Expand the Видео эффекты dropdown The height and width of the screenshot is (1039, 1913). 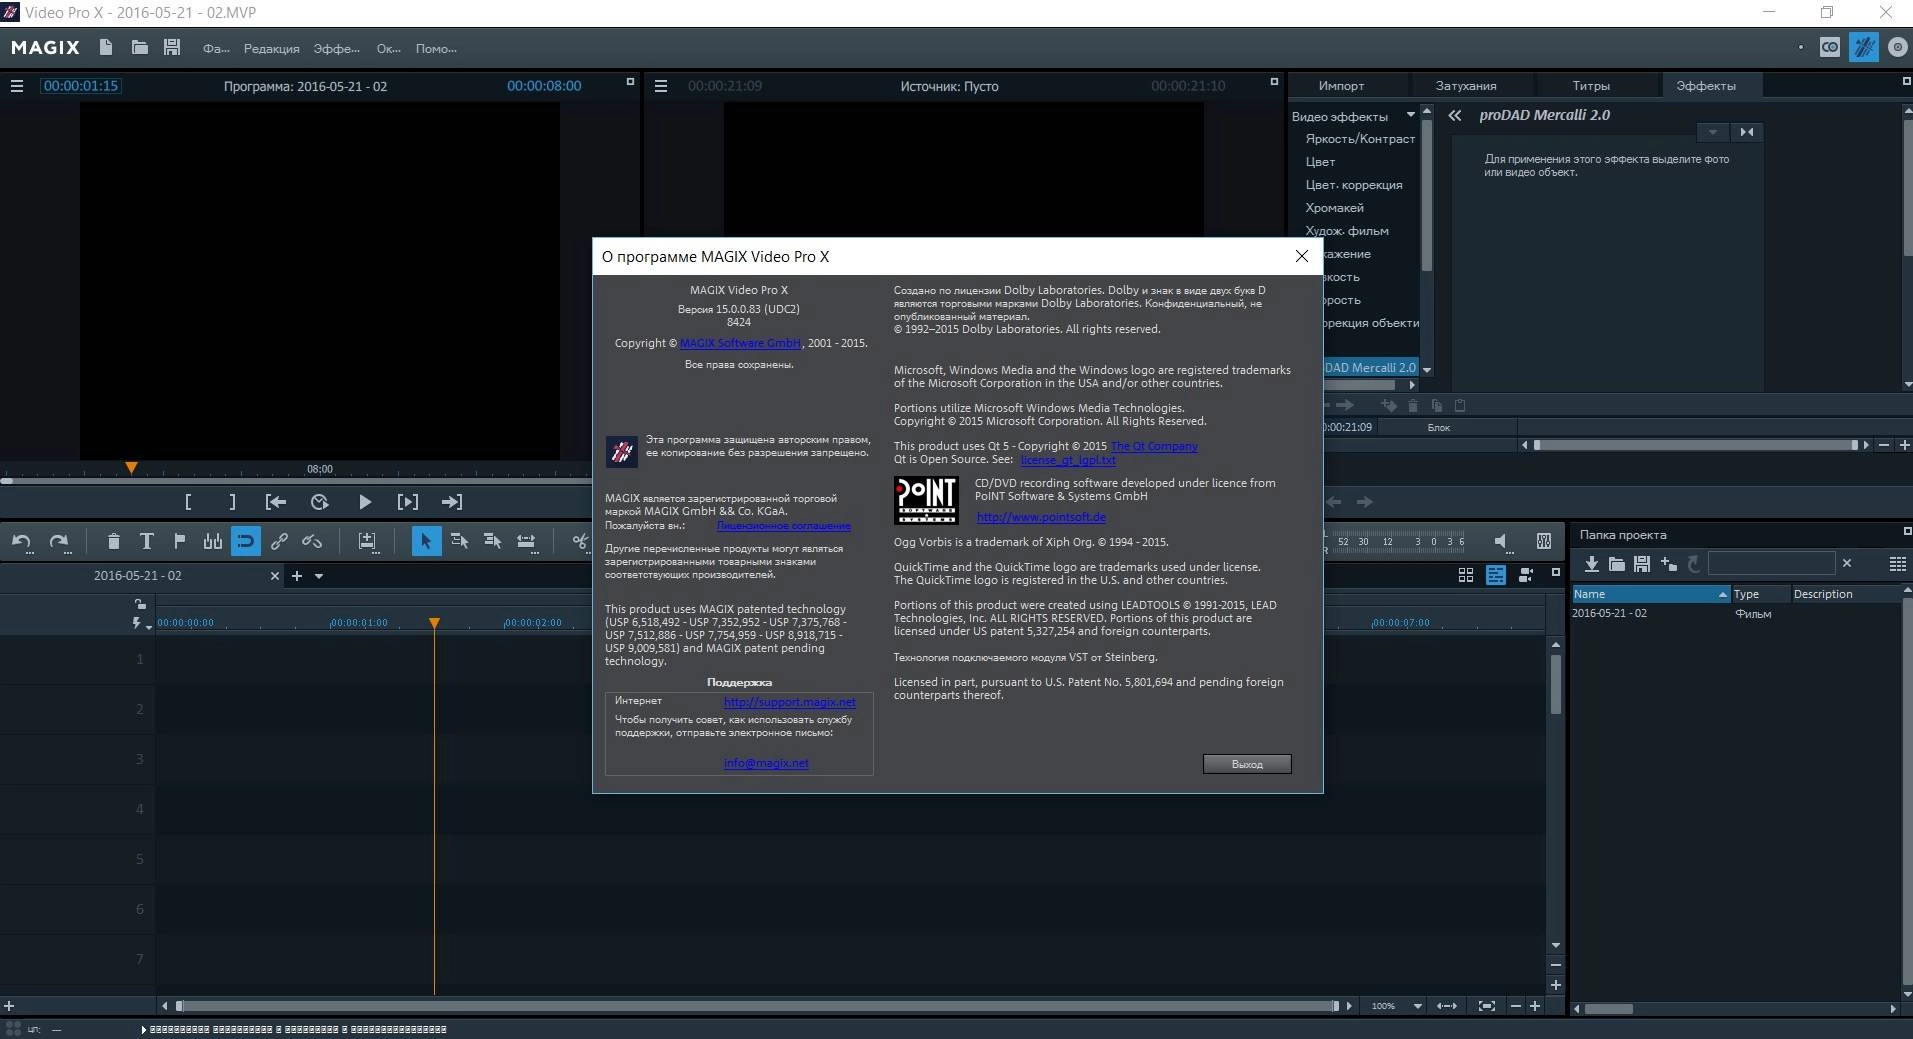(x=1411, y=115)
